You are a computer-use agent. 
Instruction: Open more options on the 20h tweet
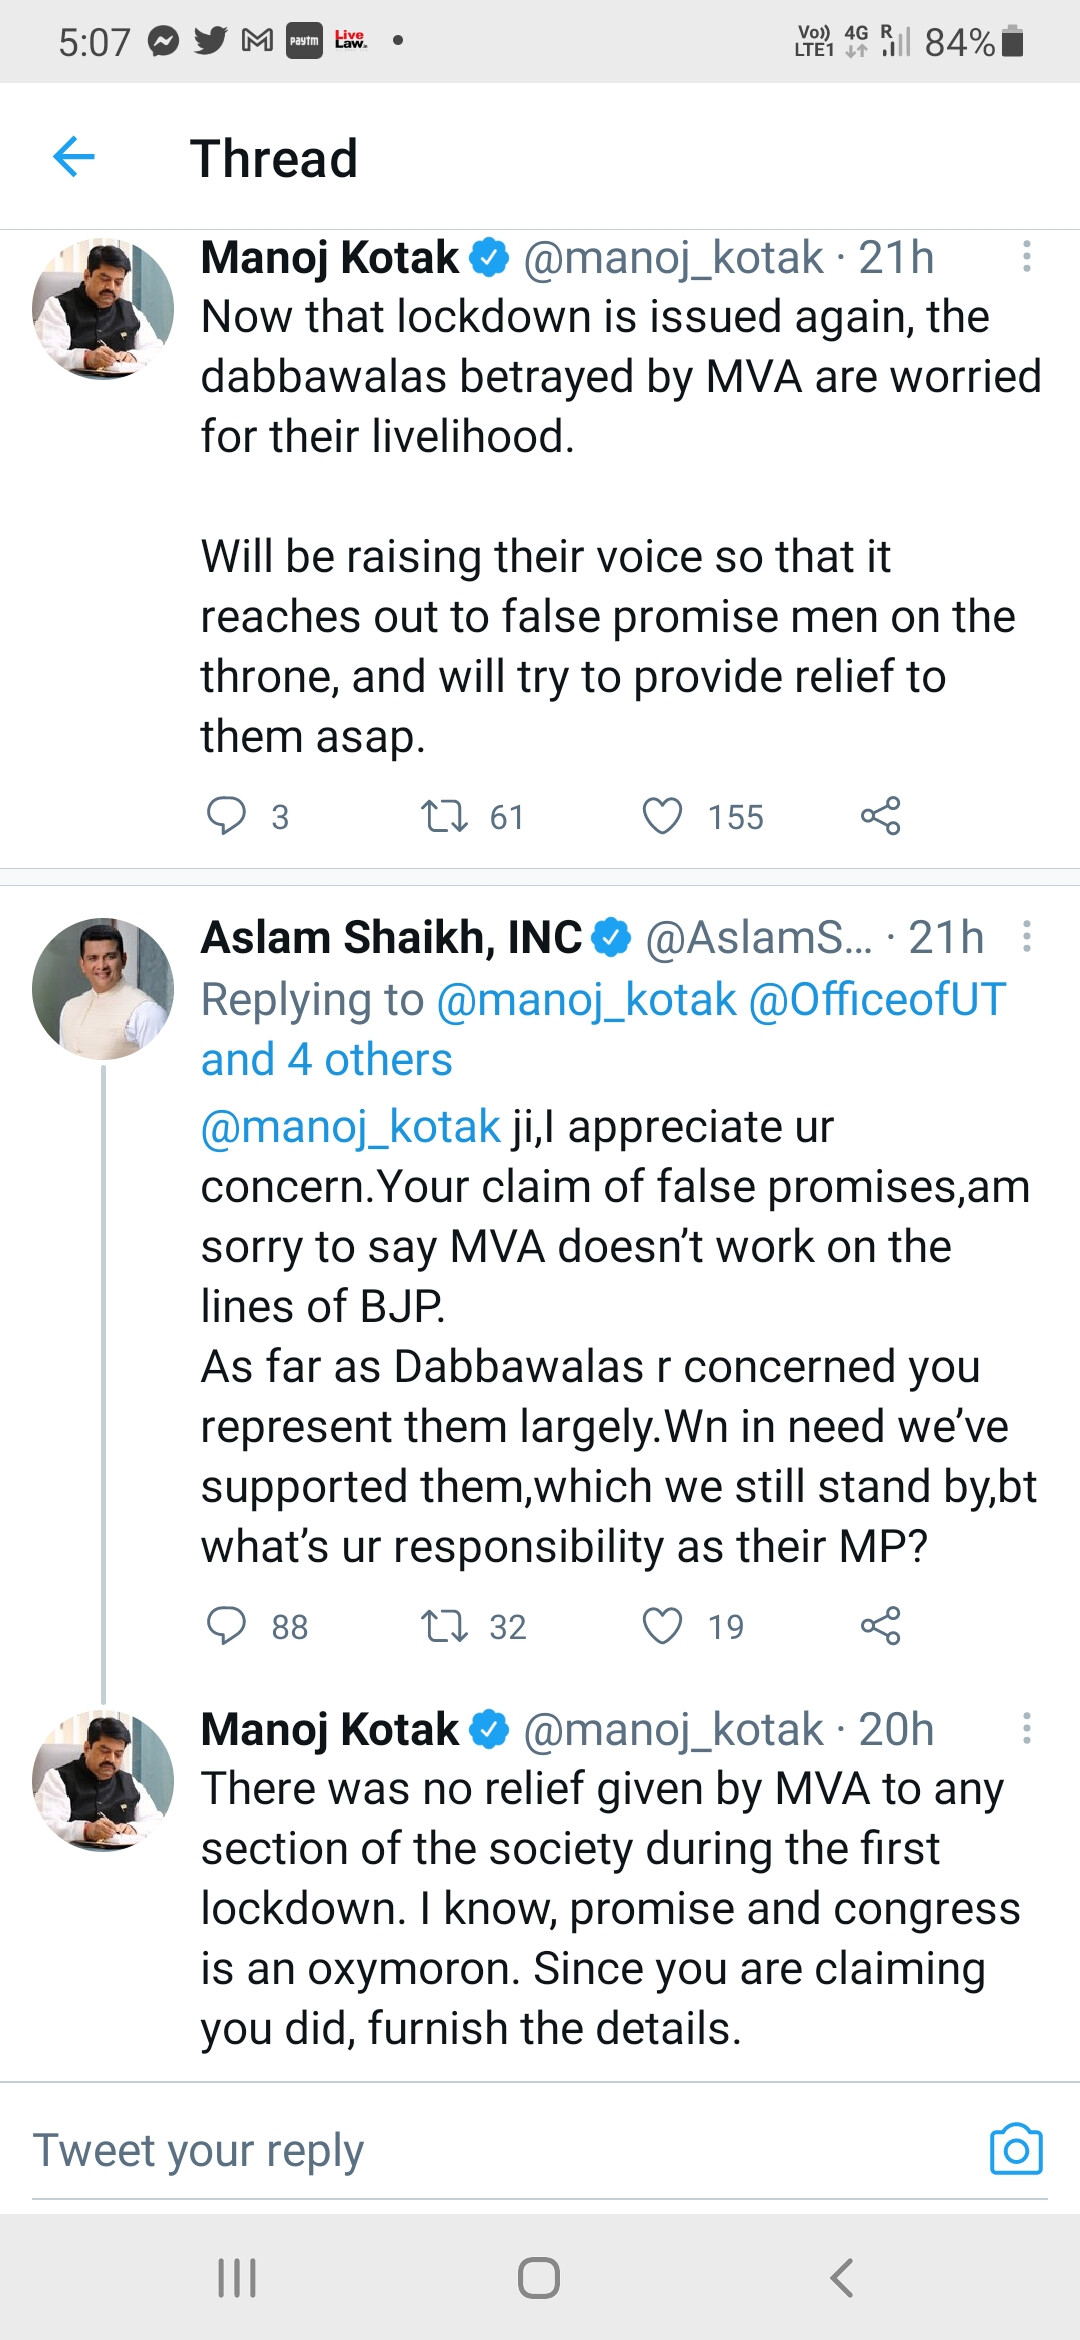click(1026, 1729)
